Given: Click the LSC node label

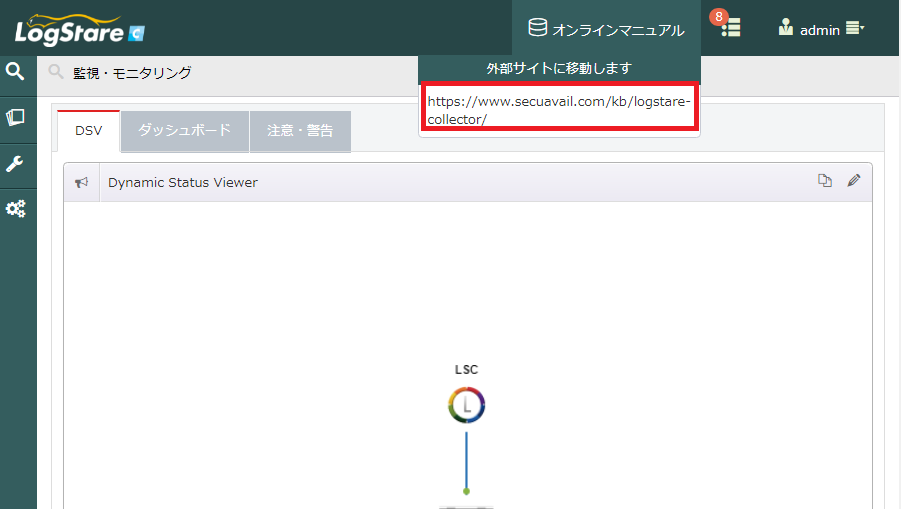Looking at the screenshot, I should [467, 369].
